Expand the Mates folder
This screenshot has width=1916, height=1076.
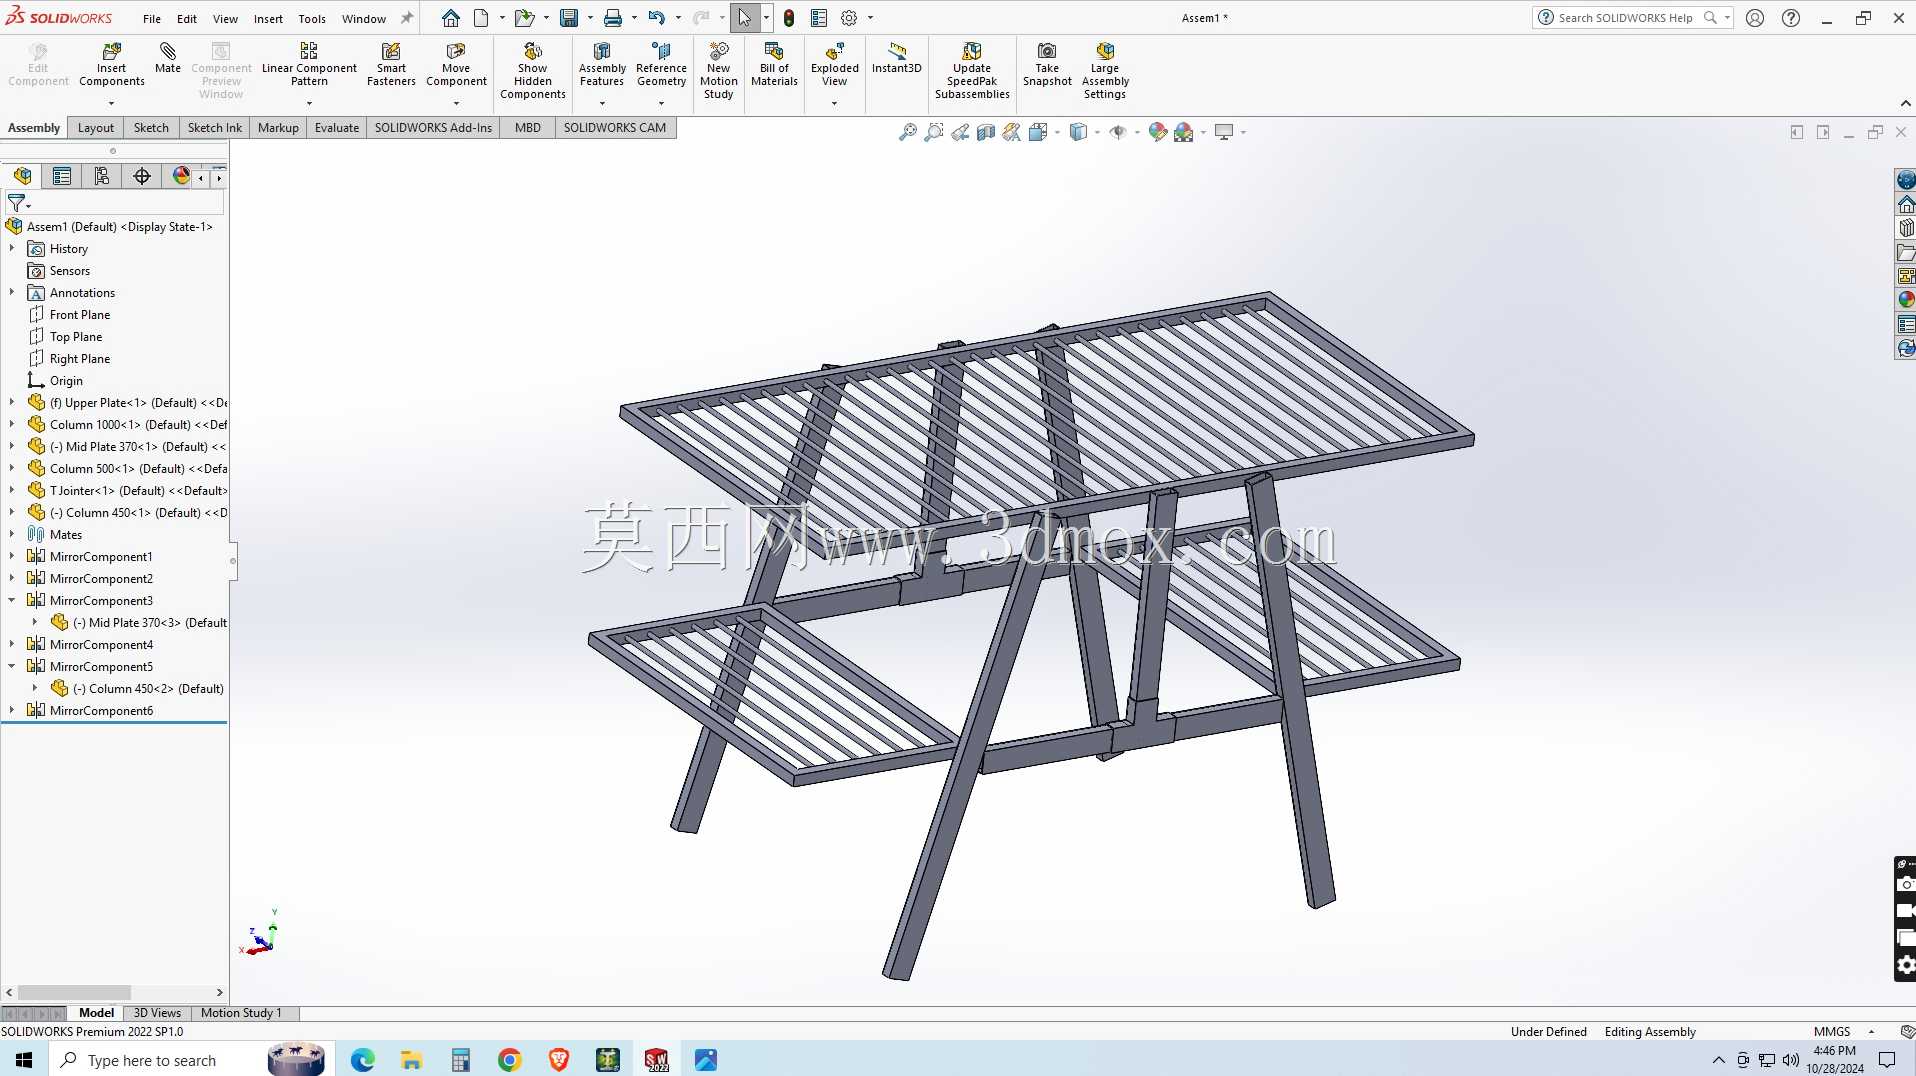coord(12,534)
